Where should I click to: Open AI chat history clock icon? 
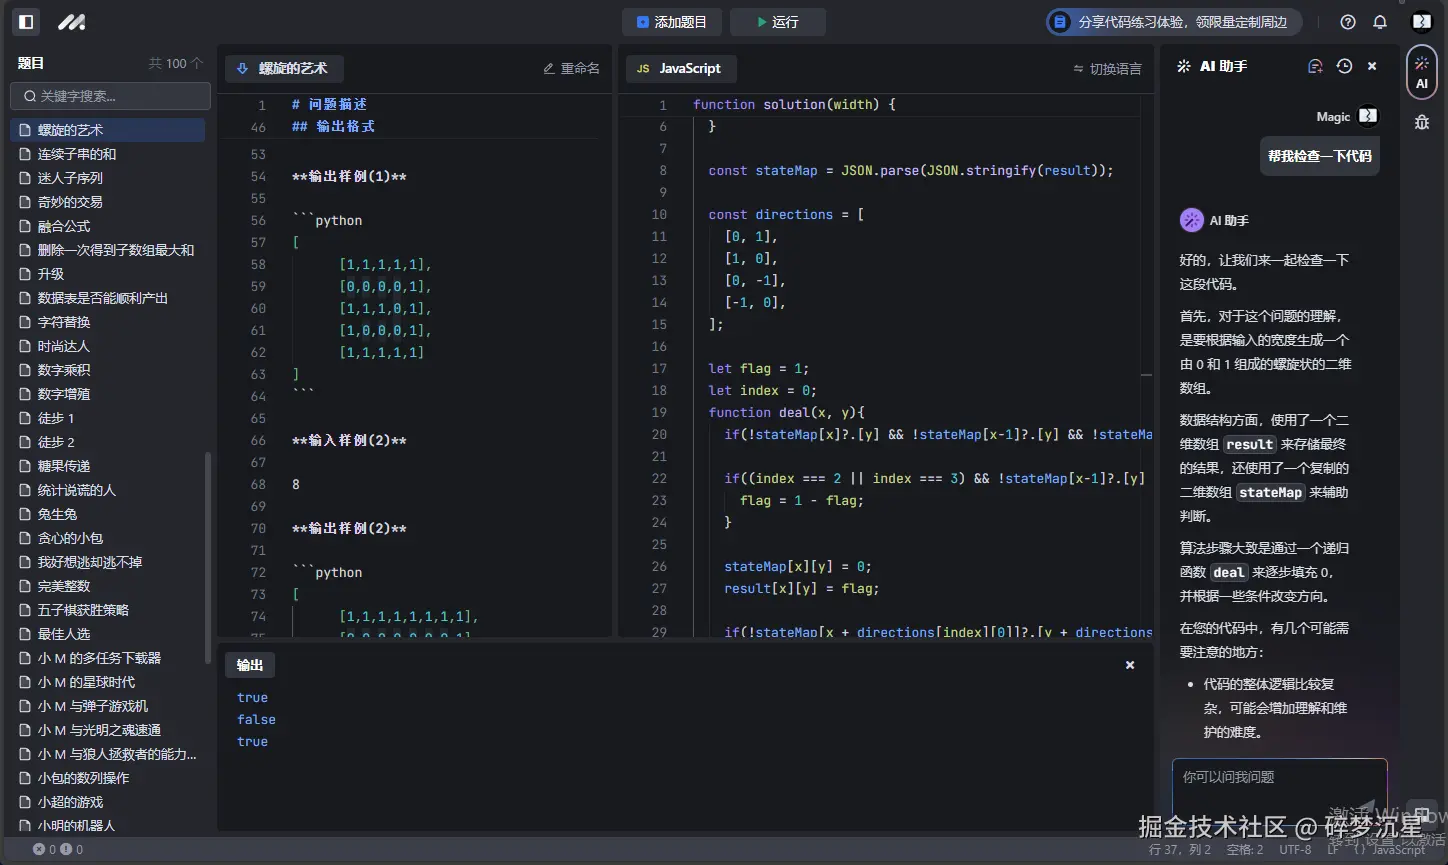tap(1344, 66)
